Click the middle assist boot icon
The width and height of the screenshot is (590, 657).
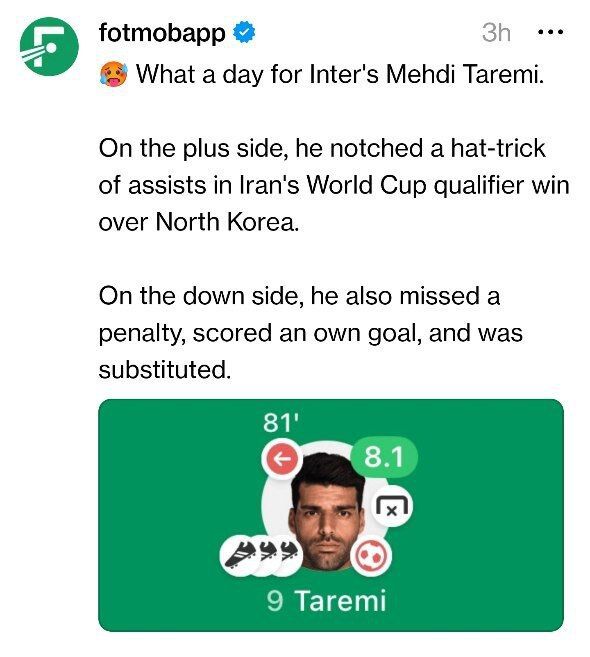(268, 551)
